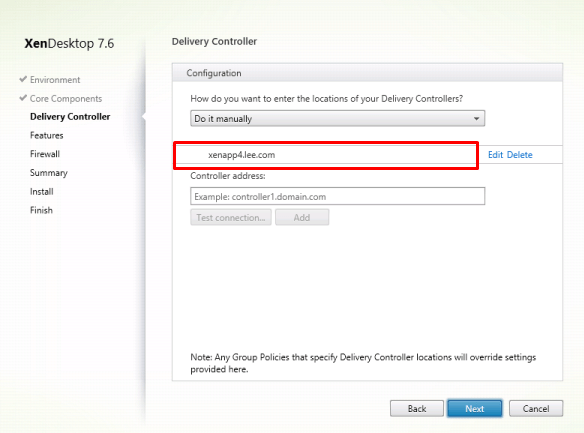Click the Environment step checkmark icon
Screen dimensions: 584x433
tap(23, 79)
